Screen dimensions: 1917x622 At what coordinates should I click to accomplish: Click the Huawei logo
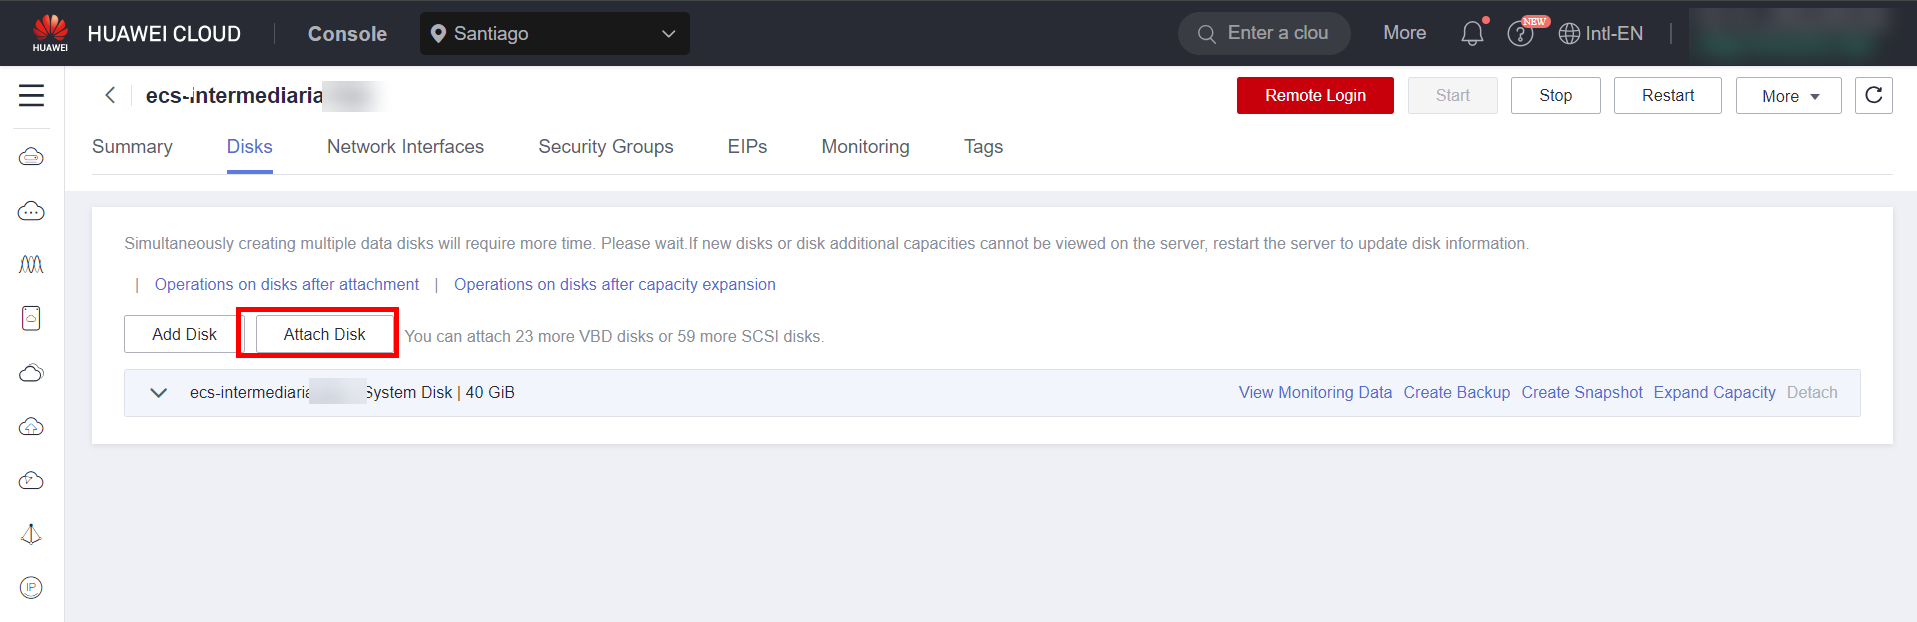coord(50,33)
